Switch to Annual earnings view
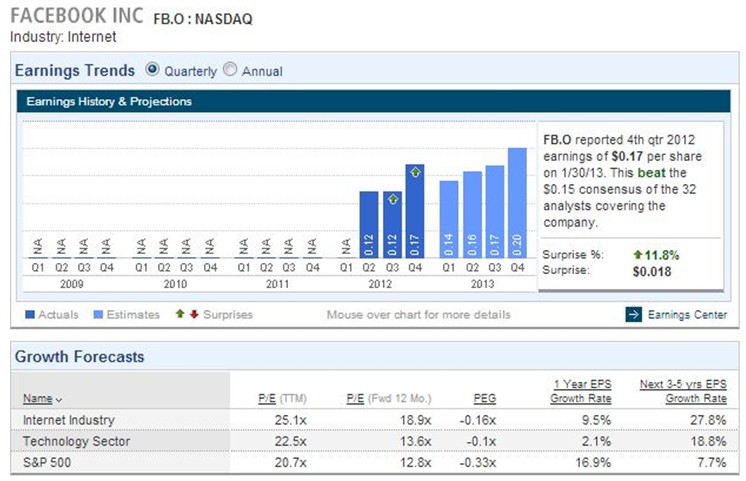This screenshot has height=481, width=746. pyautogui.click(x=230, y=70)
